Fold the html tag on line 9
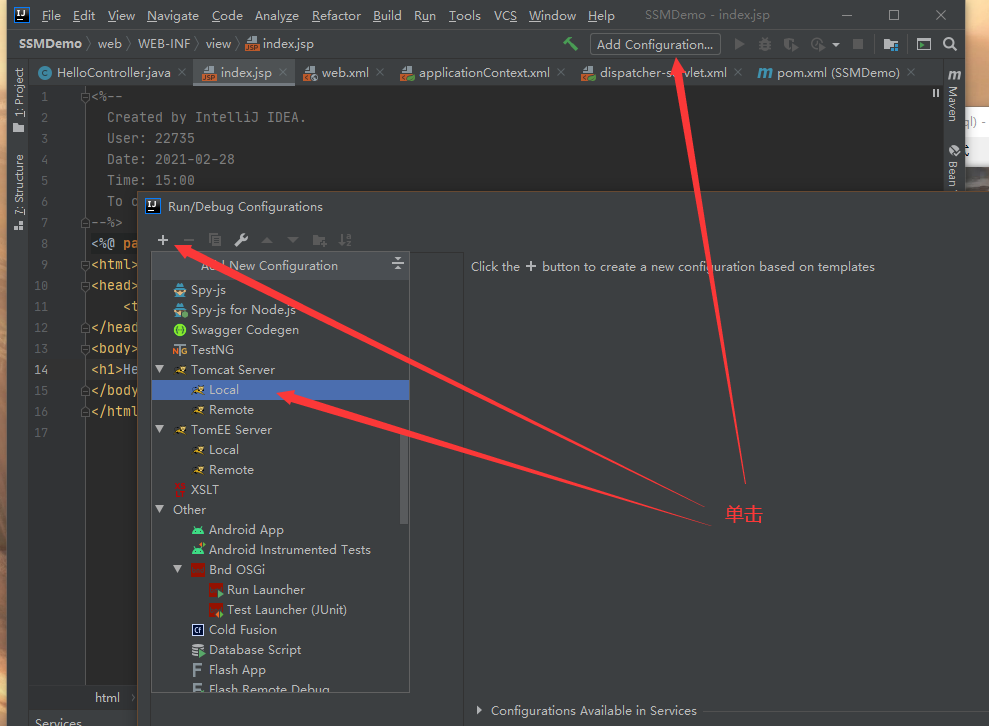The image size is (989, 726). coord(85,264)
